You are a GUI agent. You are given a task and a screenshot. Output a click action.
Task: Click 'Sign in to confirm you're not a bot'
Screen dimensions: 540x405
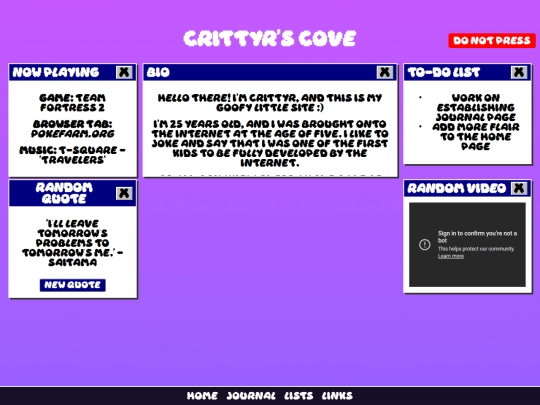[x=477, y=237]
